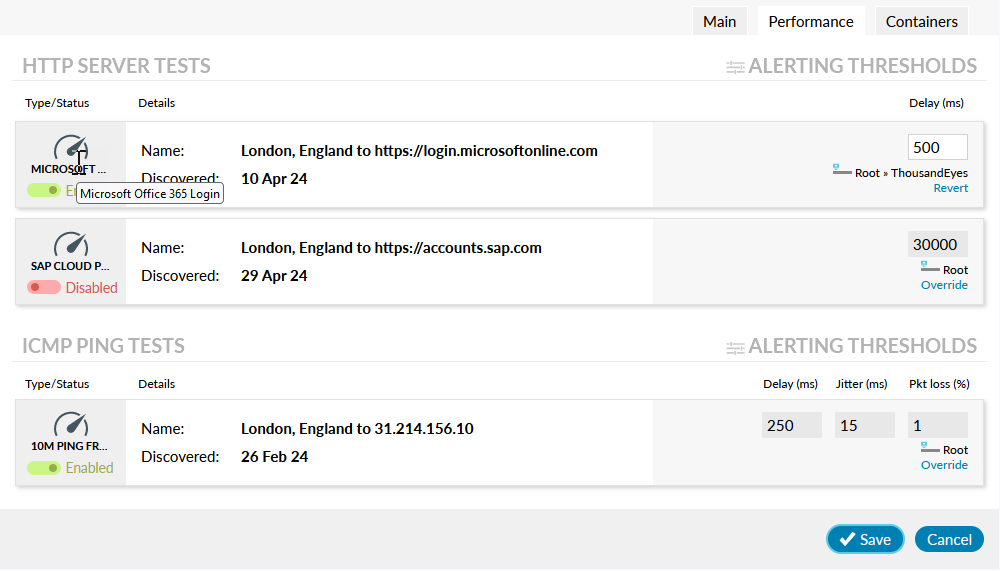Click the SAP Cloud test gauge icon
The height and width of the screenshot is (571, 1000).
(x=70, y=245)
